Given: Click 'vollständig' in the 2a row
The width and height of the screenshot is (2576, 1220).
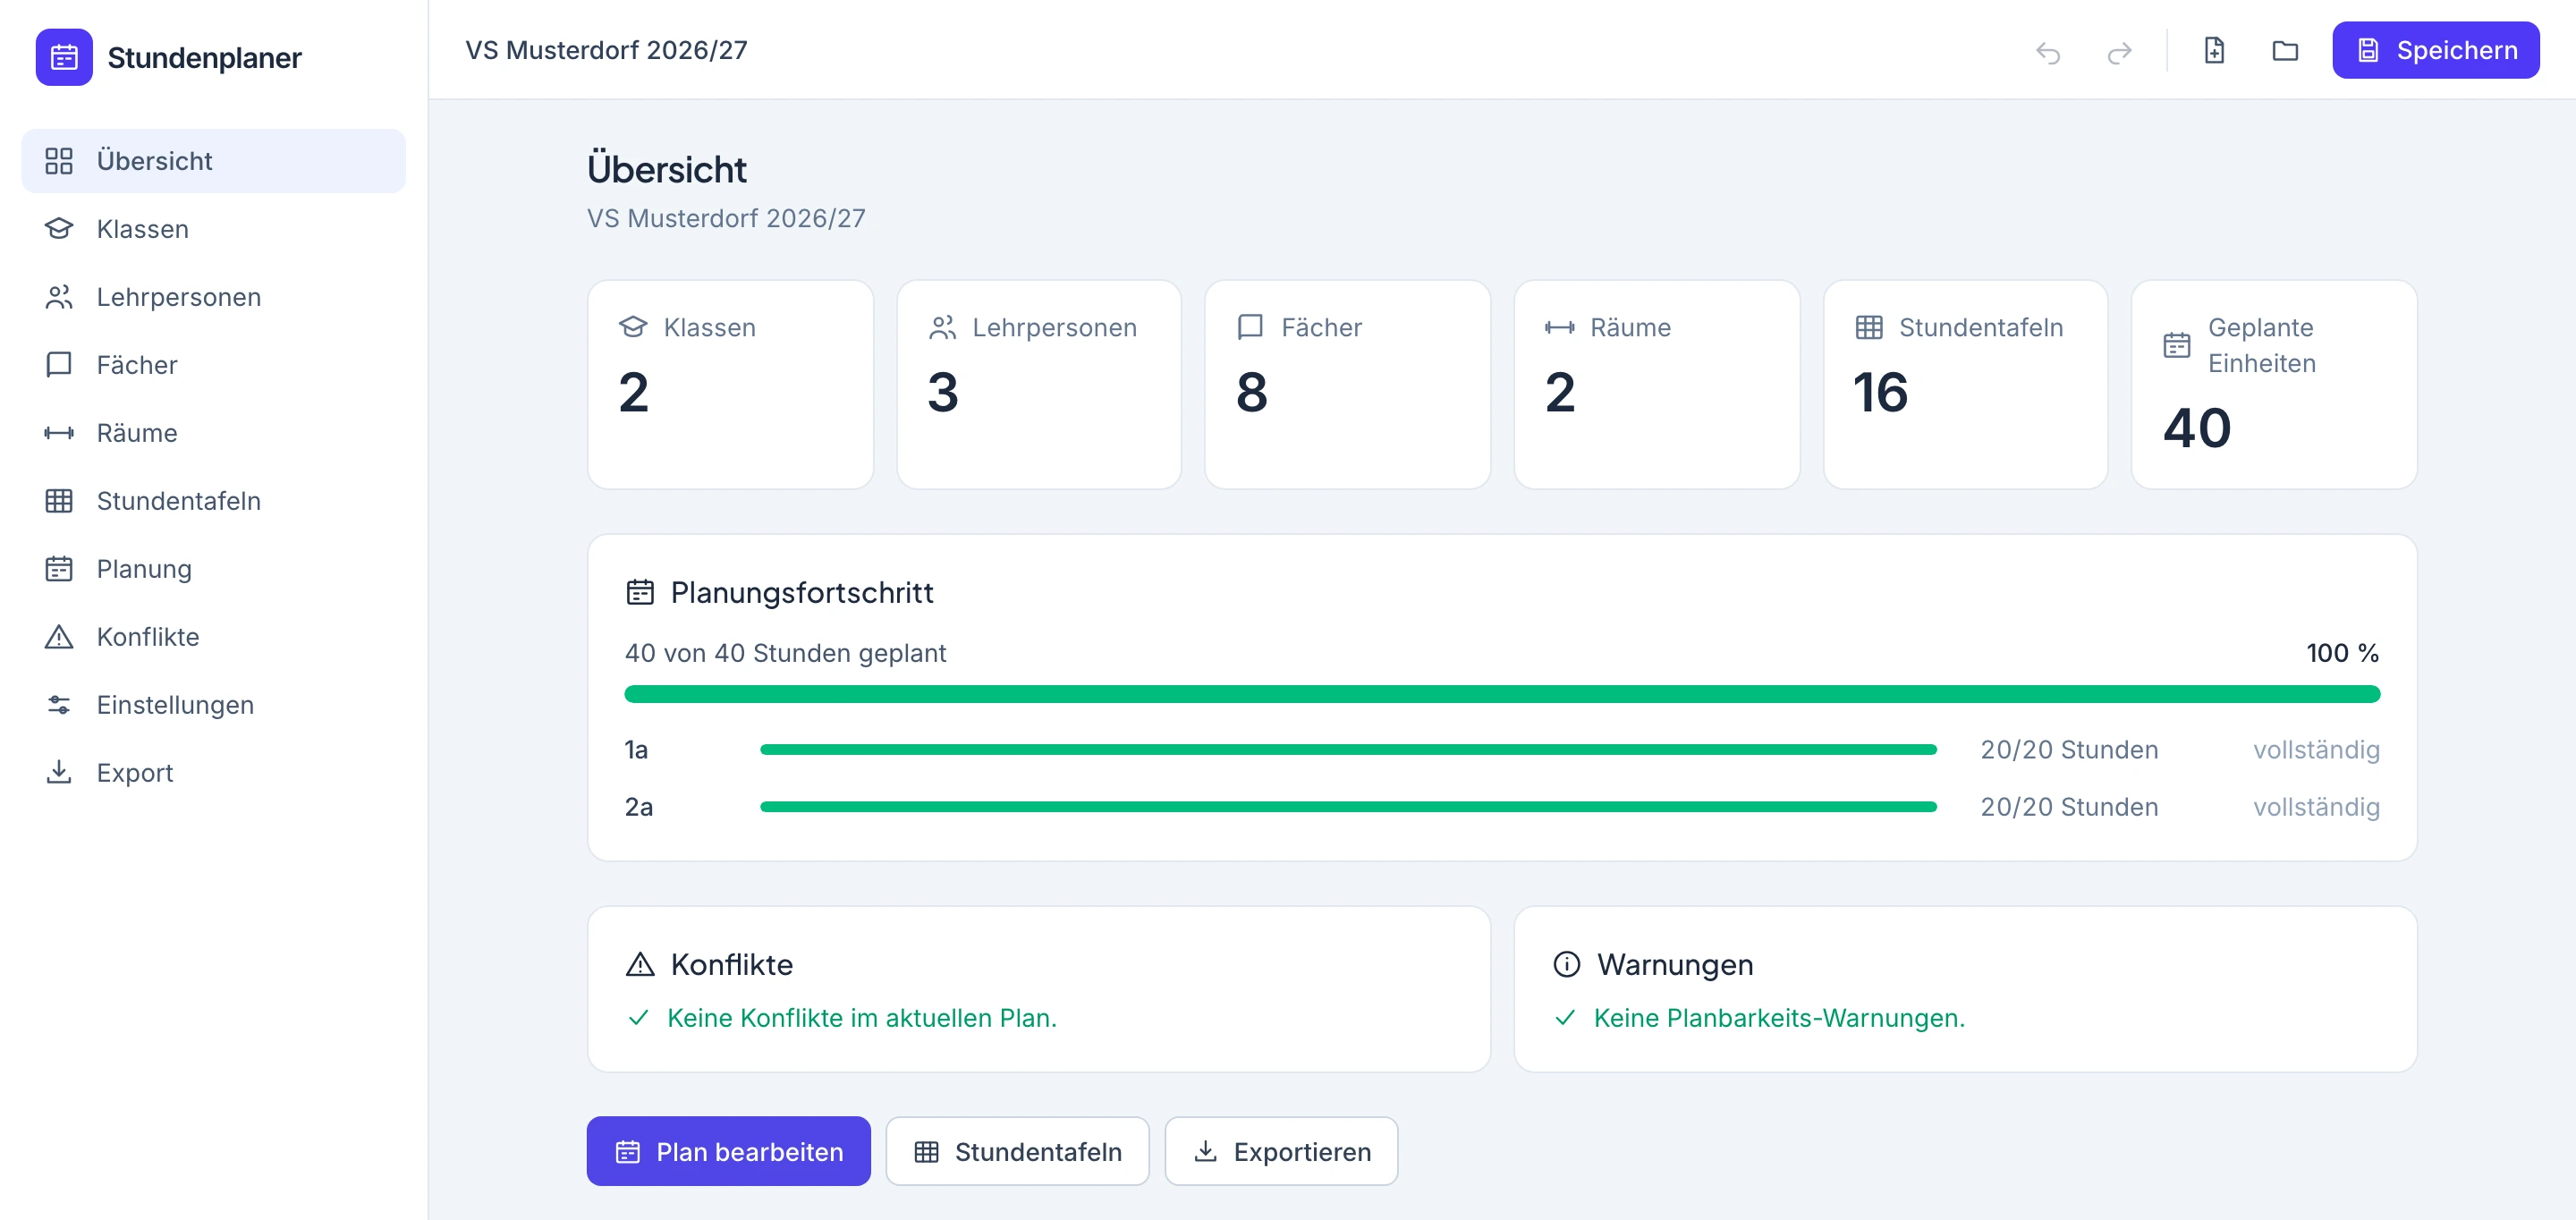Looking at the screenshot, I should (2316, 807).
